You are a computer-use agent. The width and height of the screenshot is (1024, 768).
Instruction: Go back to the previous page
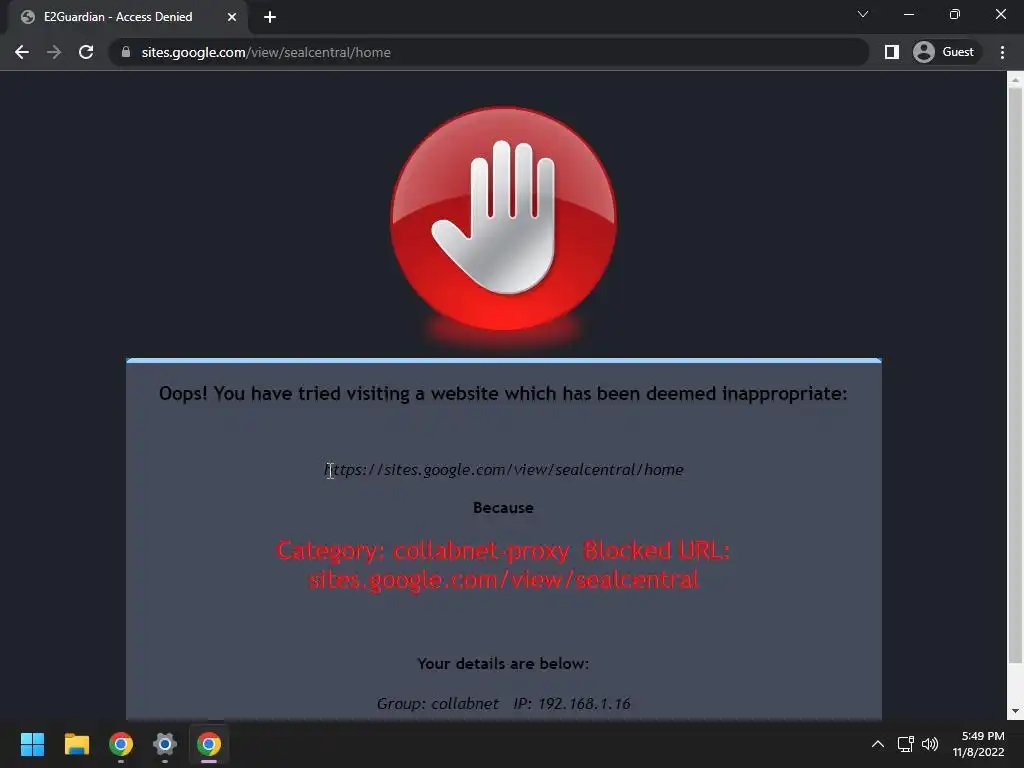tap(22, 52)
